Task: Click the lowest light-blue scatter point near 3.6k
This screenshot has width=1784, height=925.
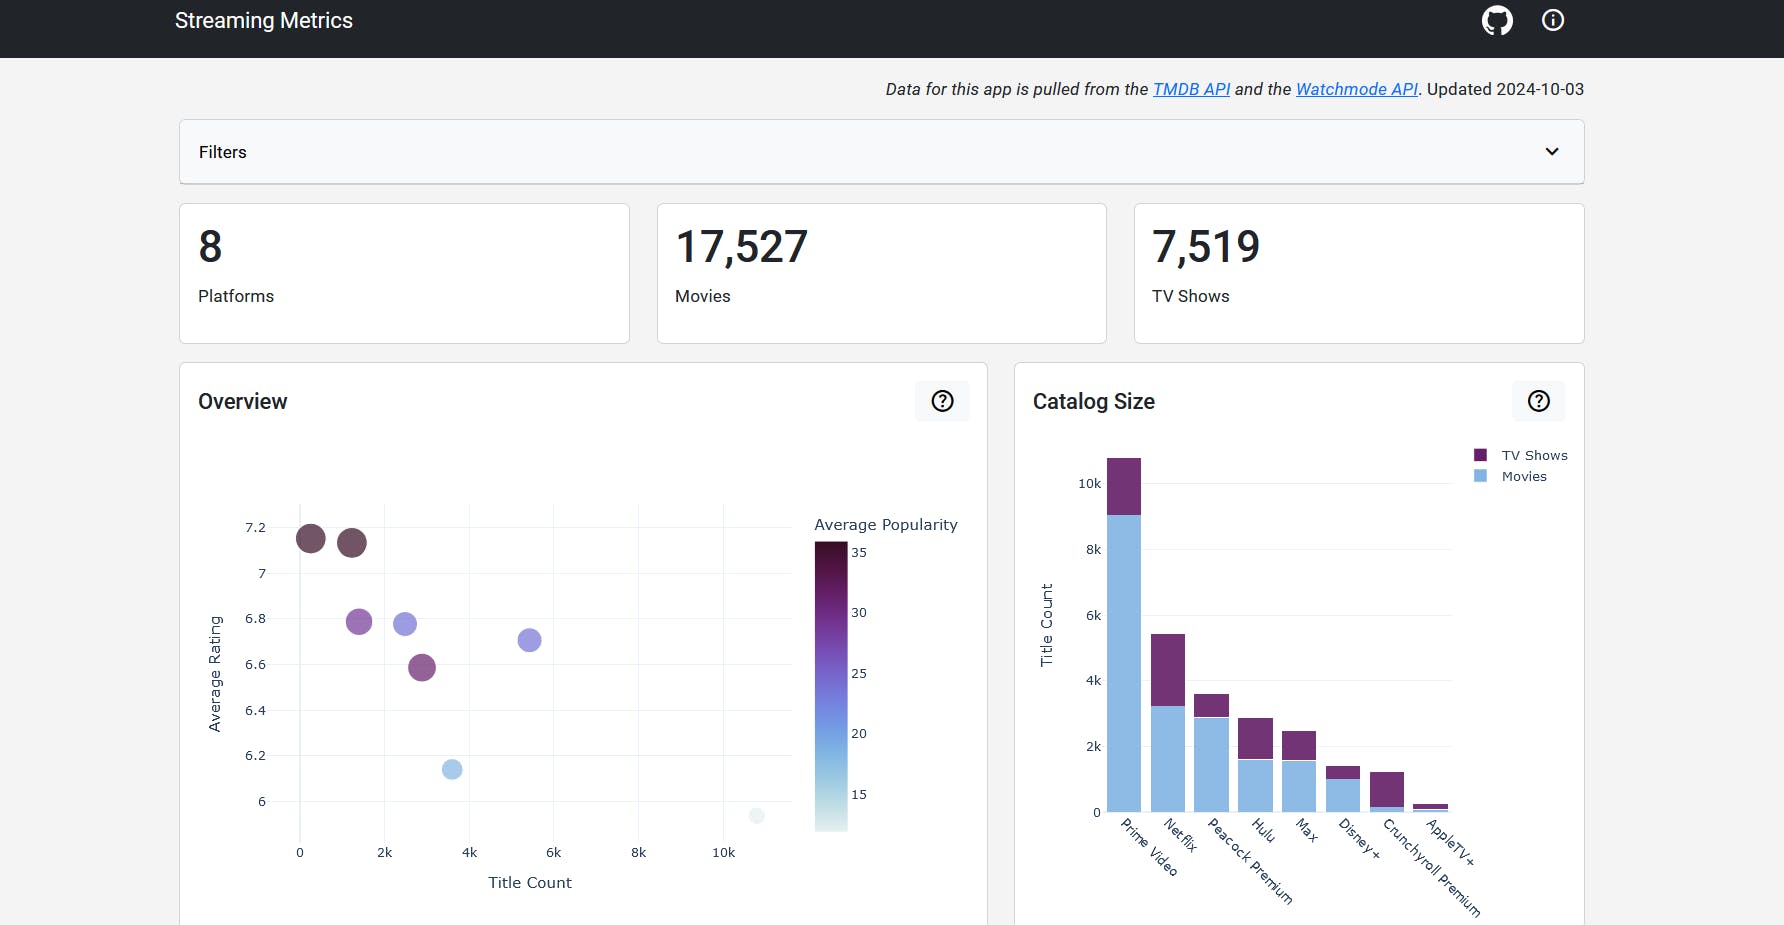Action: 452,769
